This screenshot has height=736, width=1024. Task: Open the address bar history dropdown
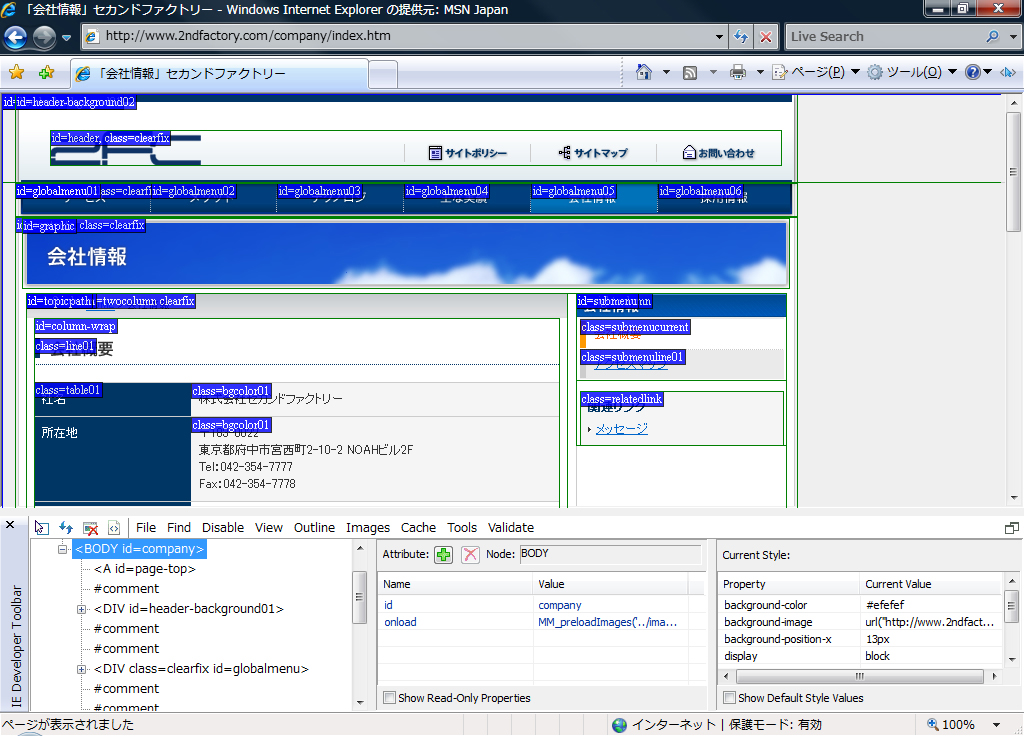coord(718,37)
